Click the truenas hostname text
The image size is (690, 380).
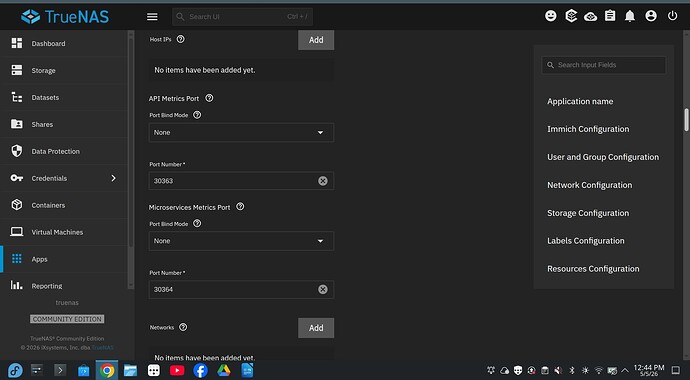click(67, 303)
